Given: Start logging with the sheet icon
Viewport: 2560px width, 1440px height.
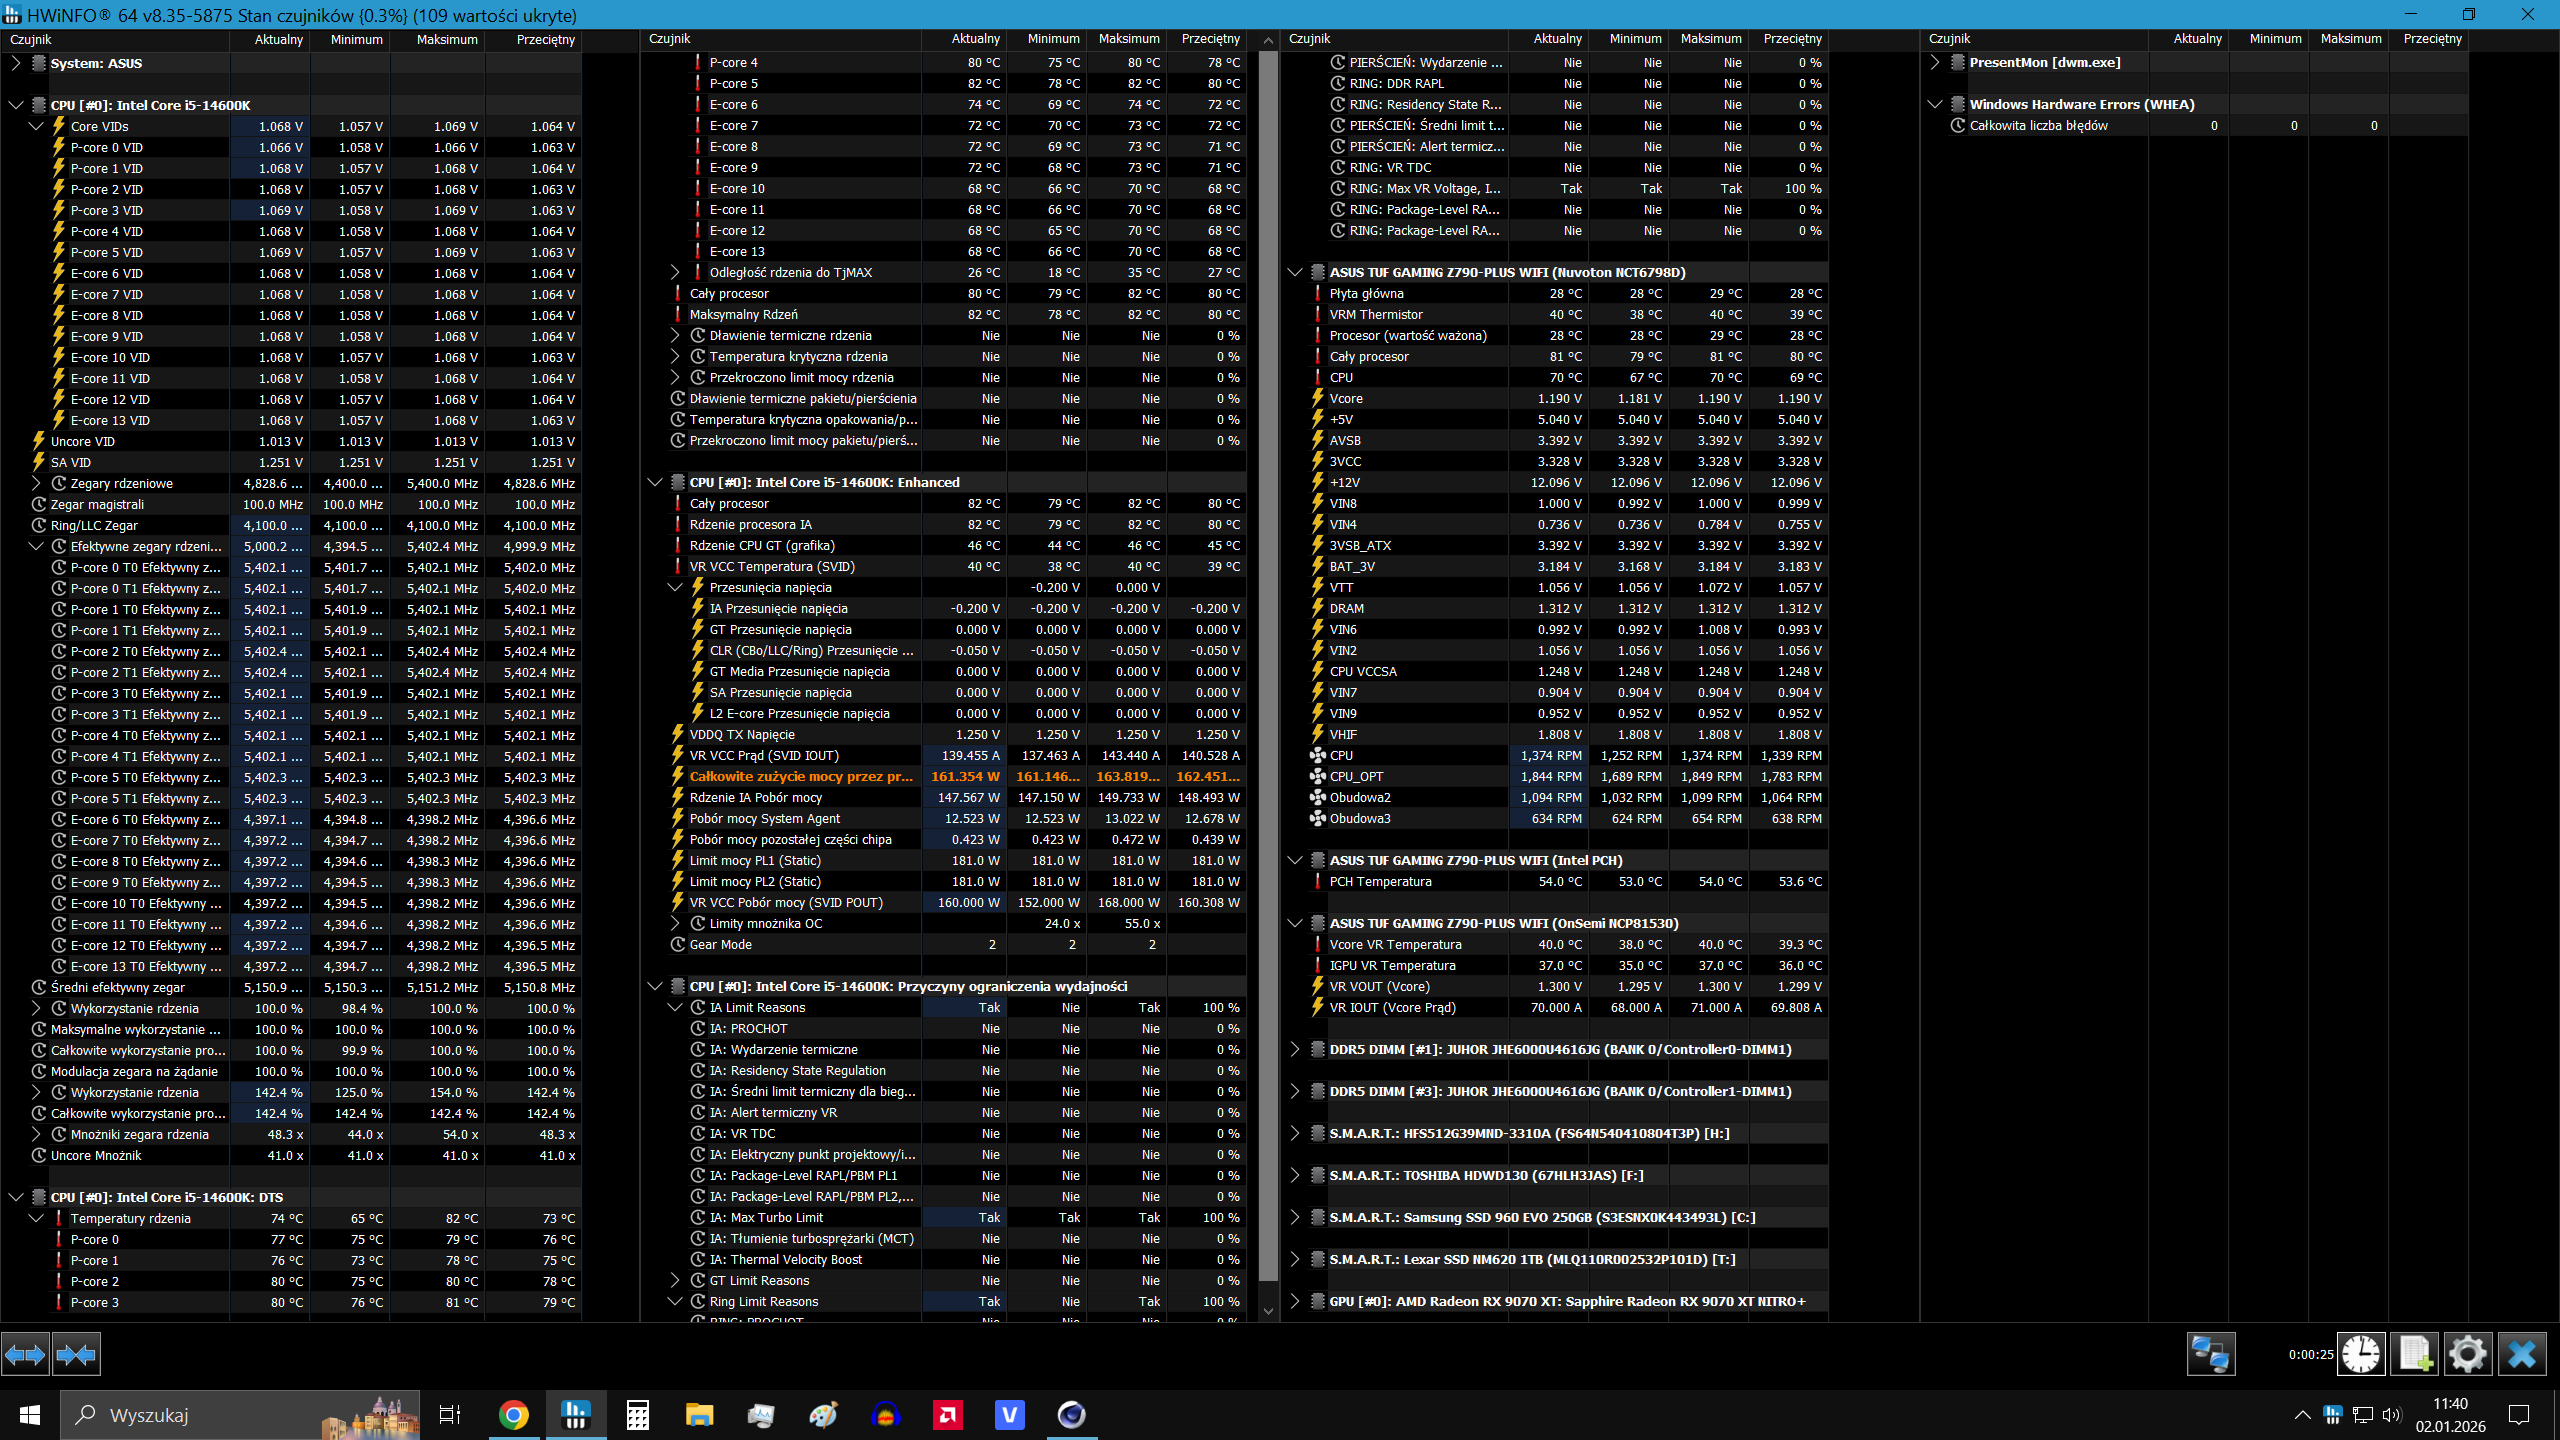Looking at the screenshot, I should point(2414,1355).
